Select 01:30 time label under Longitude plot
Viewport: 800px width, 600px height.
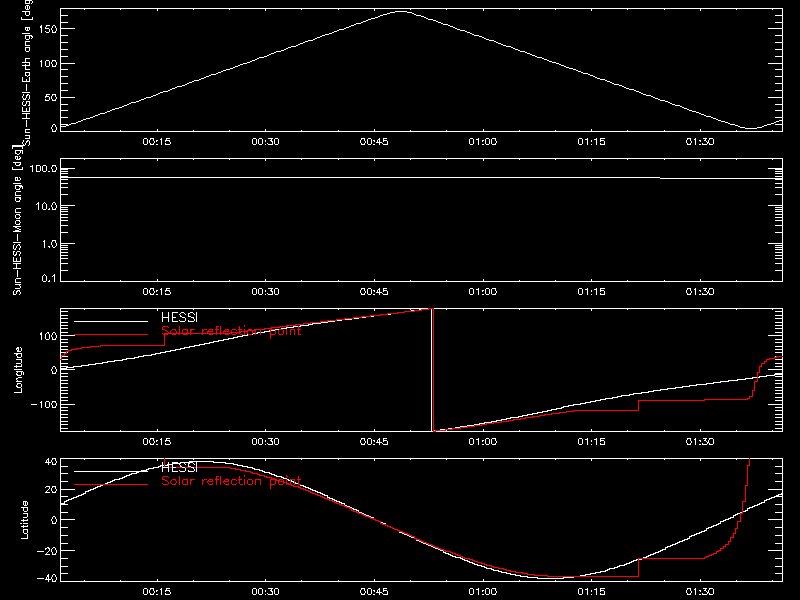point(700,442)
